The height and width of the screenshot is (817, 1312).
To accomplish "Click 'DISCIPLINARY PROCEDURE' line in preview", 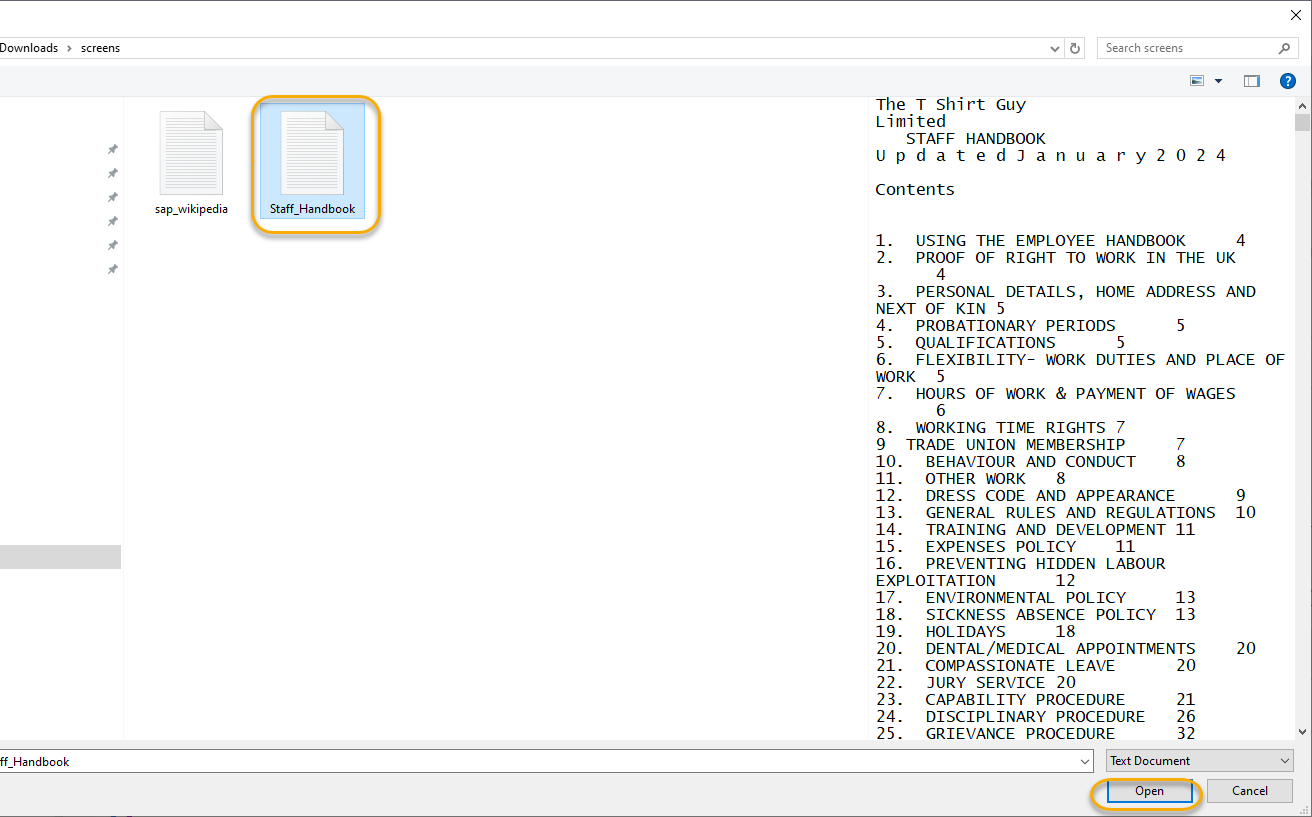I will pos(1036,717).
